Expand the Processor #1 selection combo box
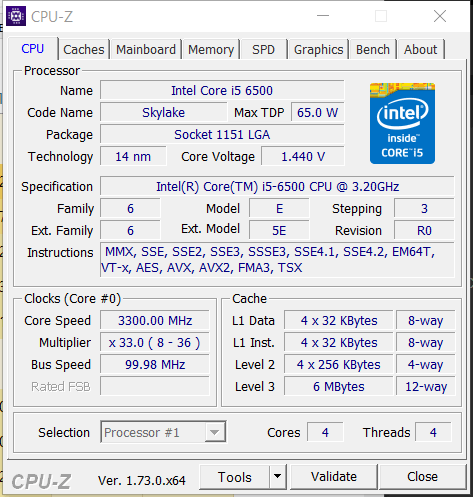This screenshot has width=473, height=497. (x=163, y=432)
